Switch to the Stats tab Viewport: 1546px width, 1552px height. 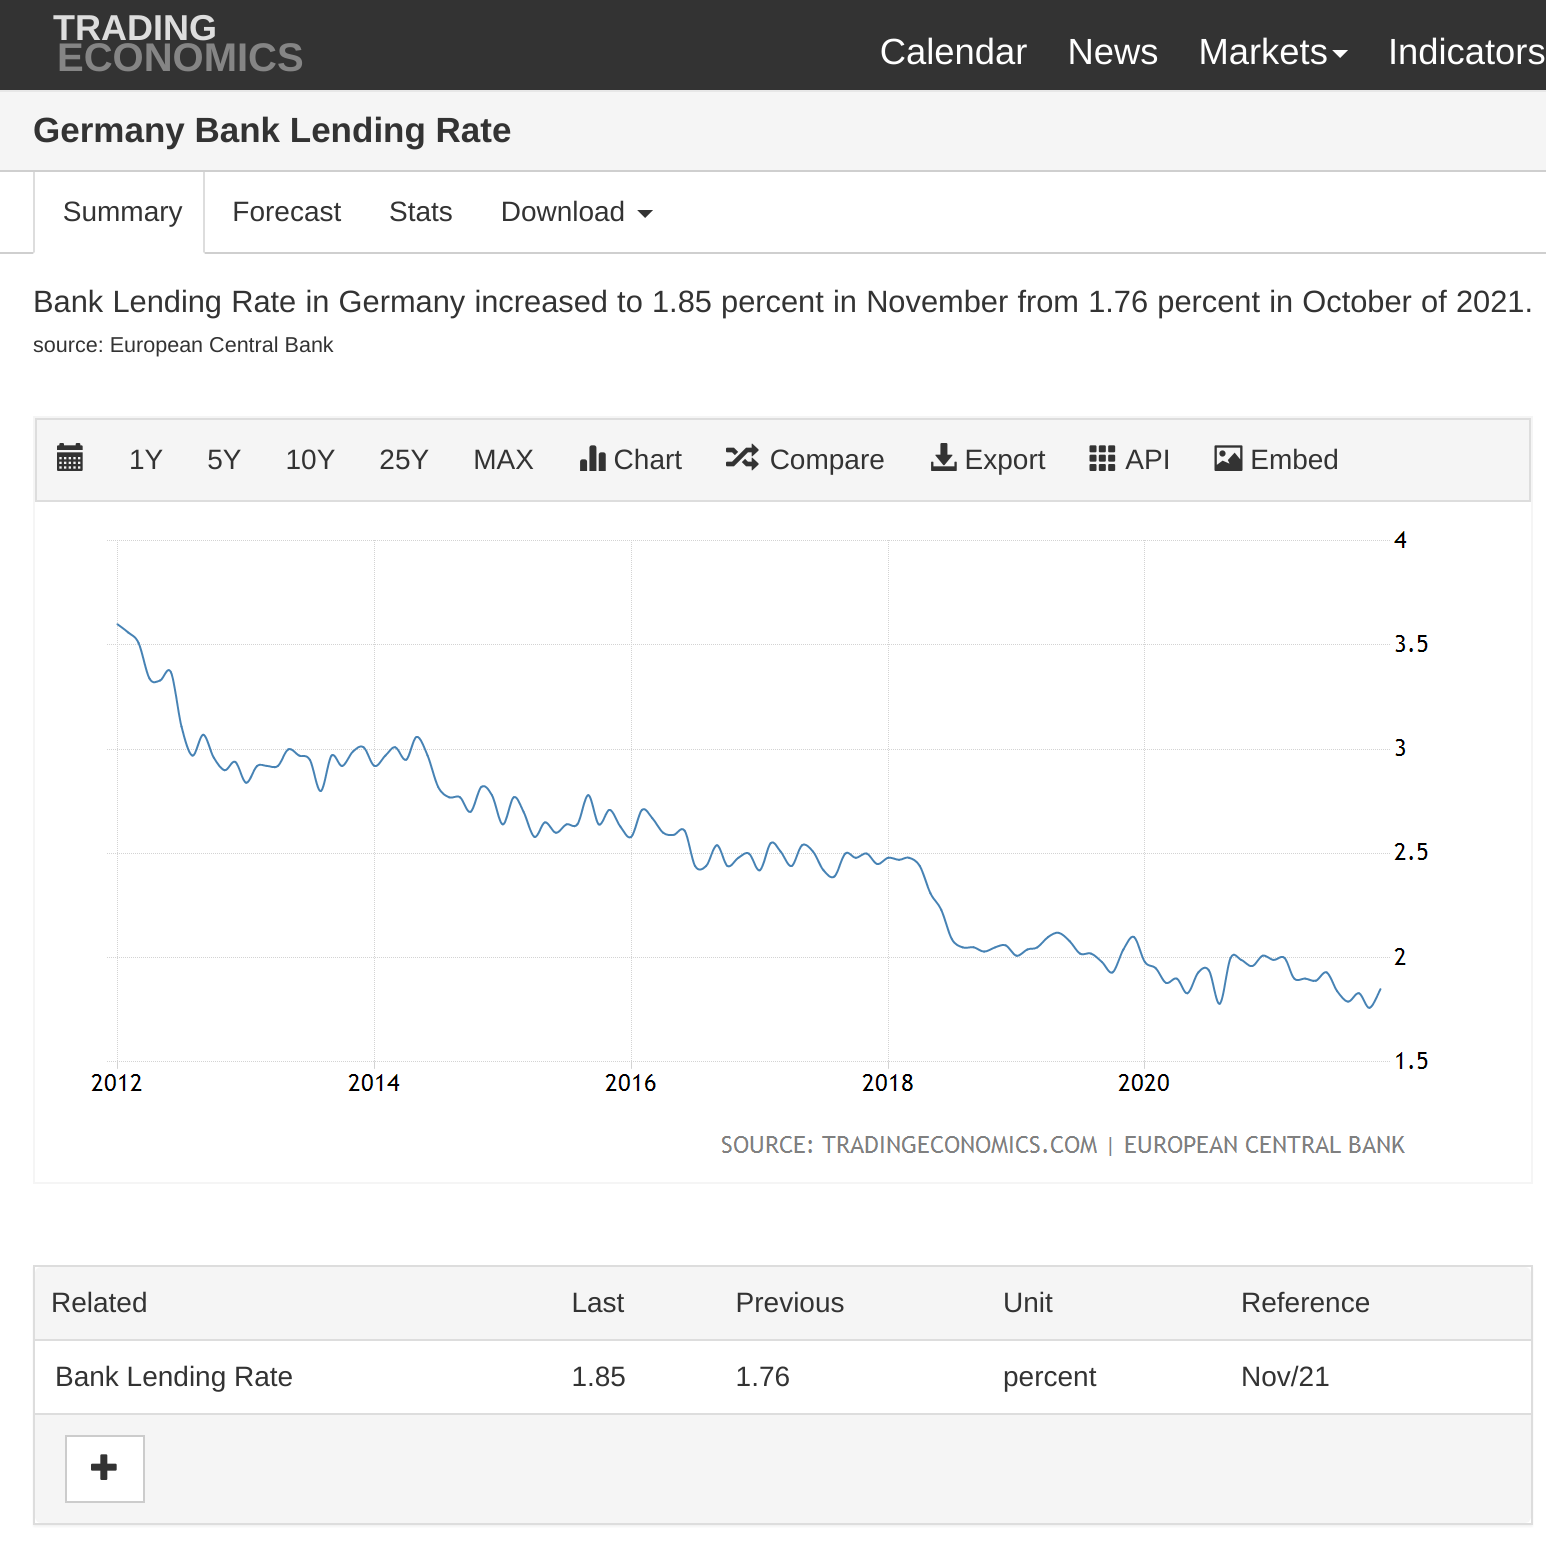(x=420, y=212)
